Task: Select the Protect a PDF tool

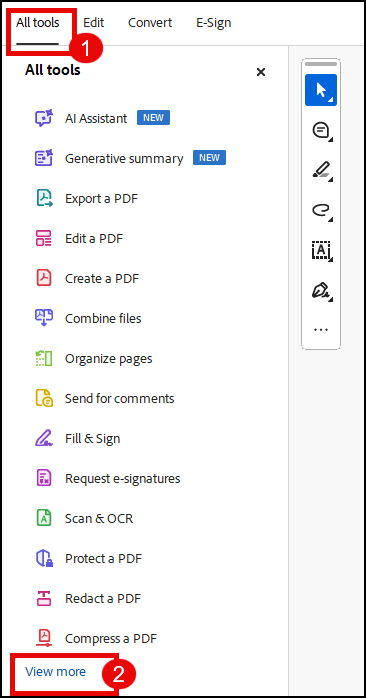Action: point(103,558)
